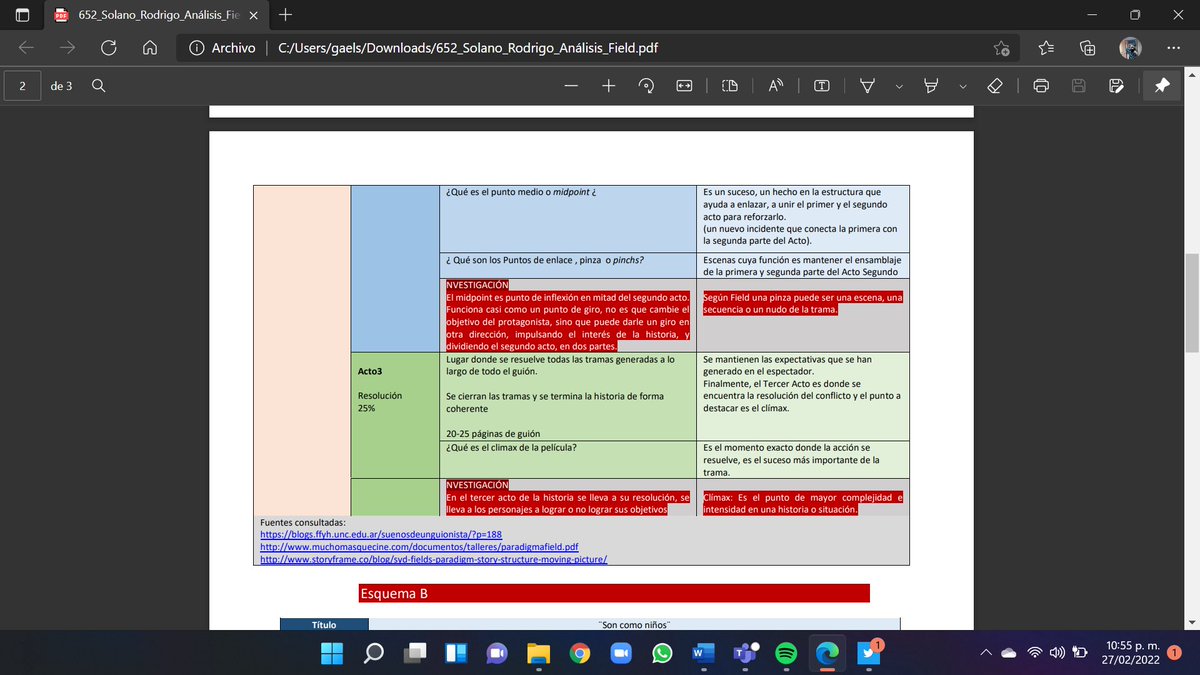Image resolution: width=1200 pixels, height=675 pixels.
Task: Open the page view options
Action: [730, 86]
